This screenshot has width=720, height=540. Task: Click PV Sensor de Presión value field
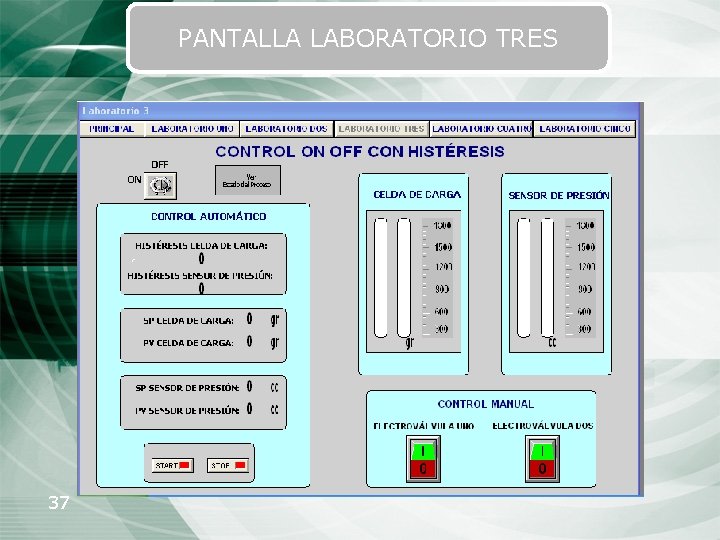249,408
